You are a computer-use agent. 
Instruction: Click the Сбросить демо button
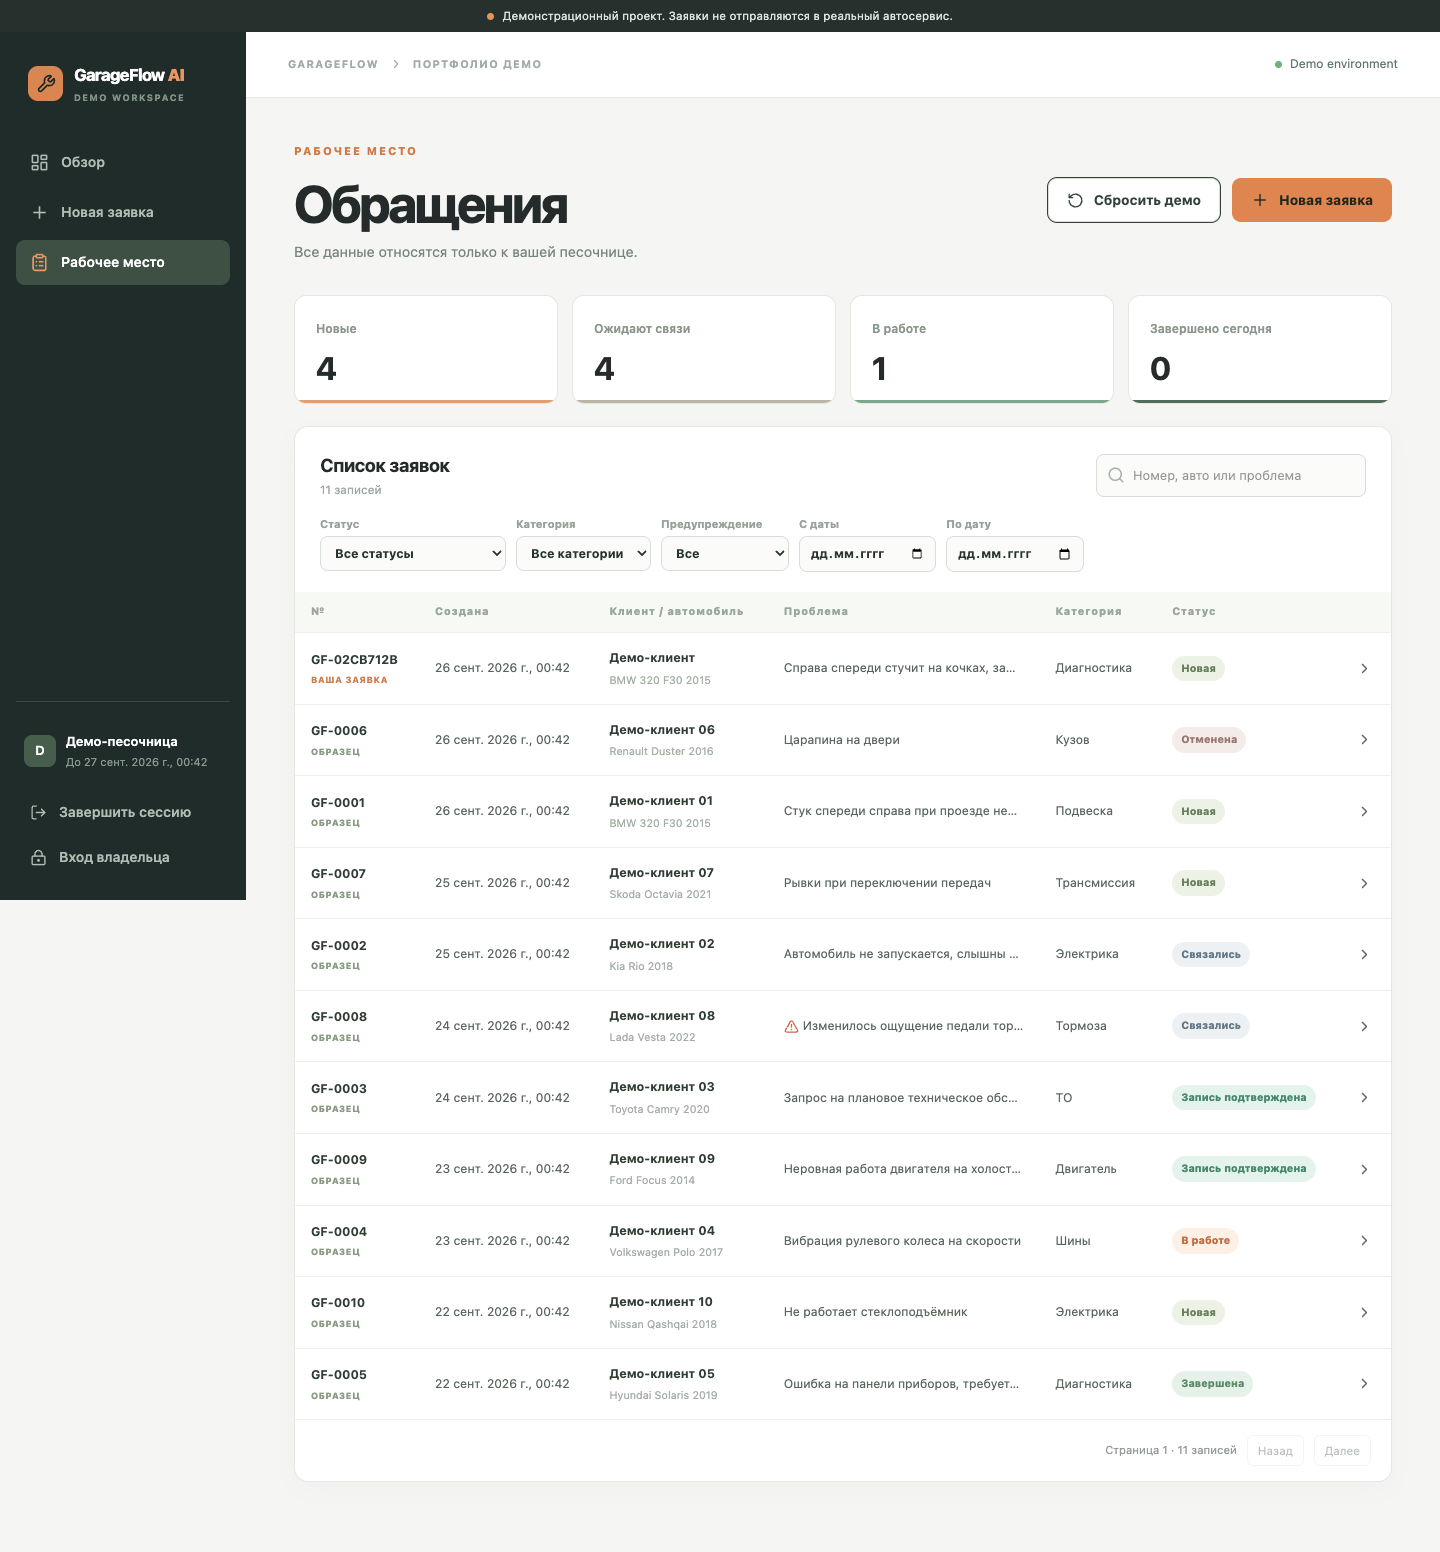click(1134, 200)
